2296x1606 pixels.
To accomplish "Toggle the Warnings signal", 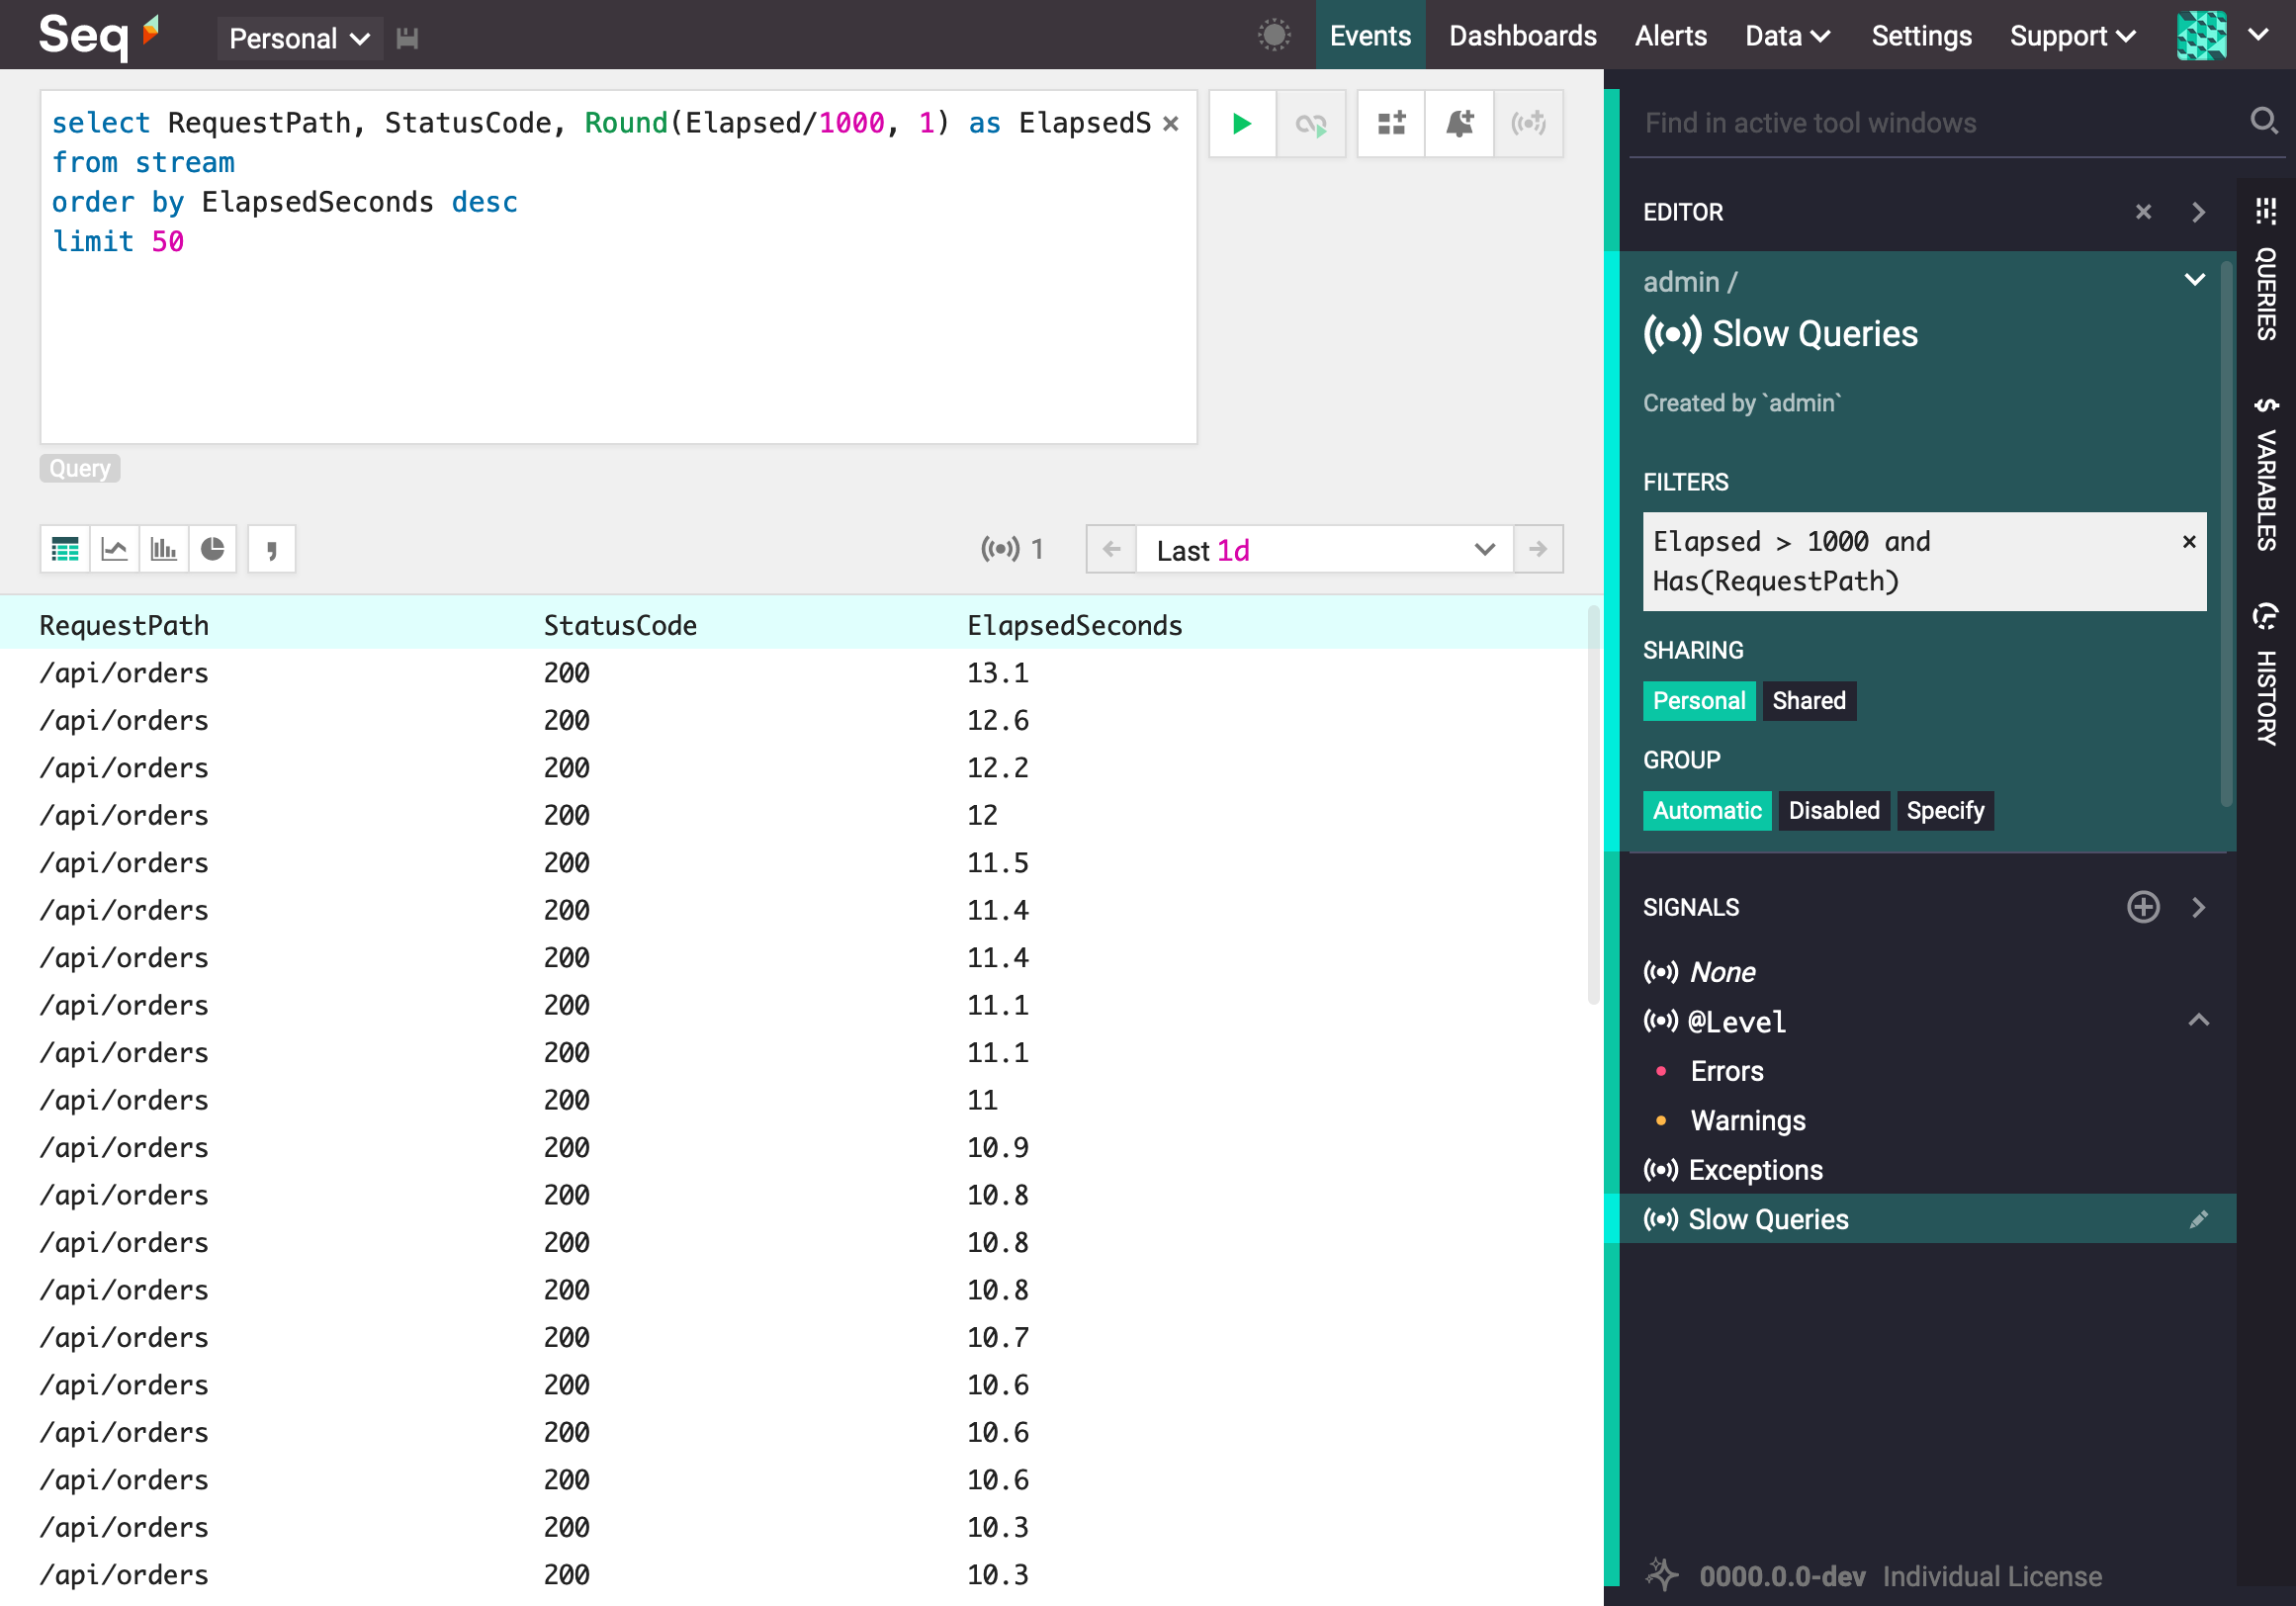I will pyautogui.click(x=1747, y=1121).
